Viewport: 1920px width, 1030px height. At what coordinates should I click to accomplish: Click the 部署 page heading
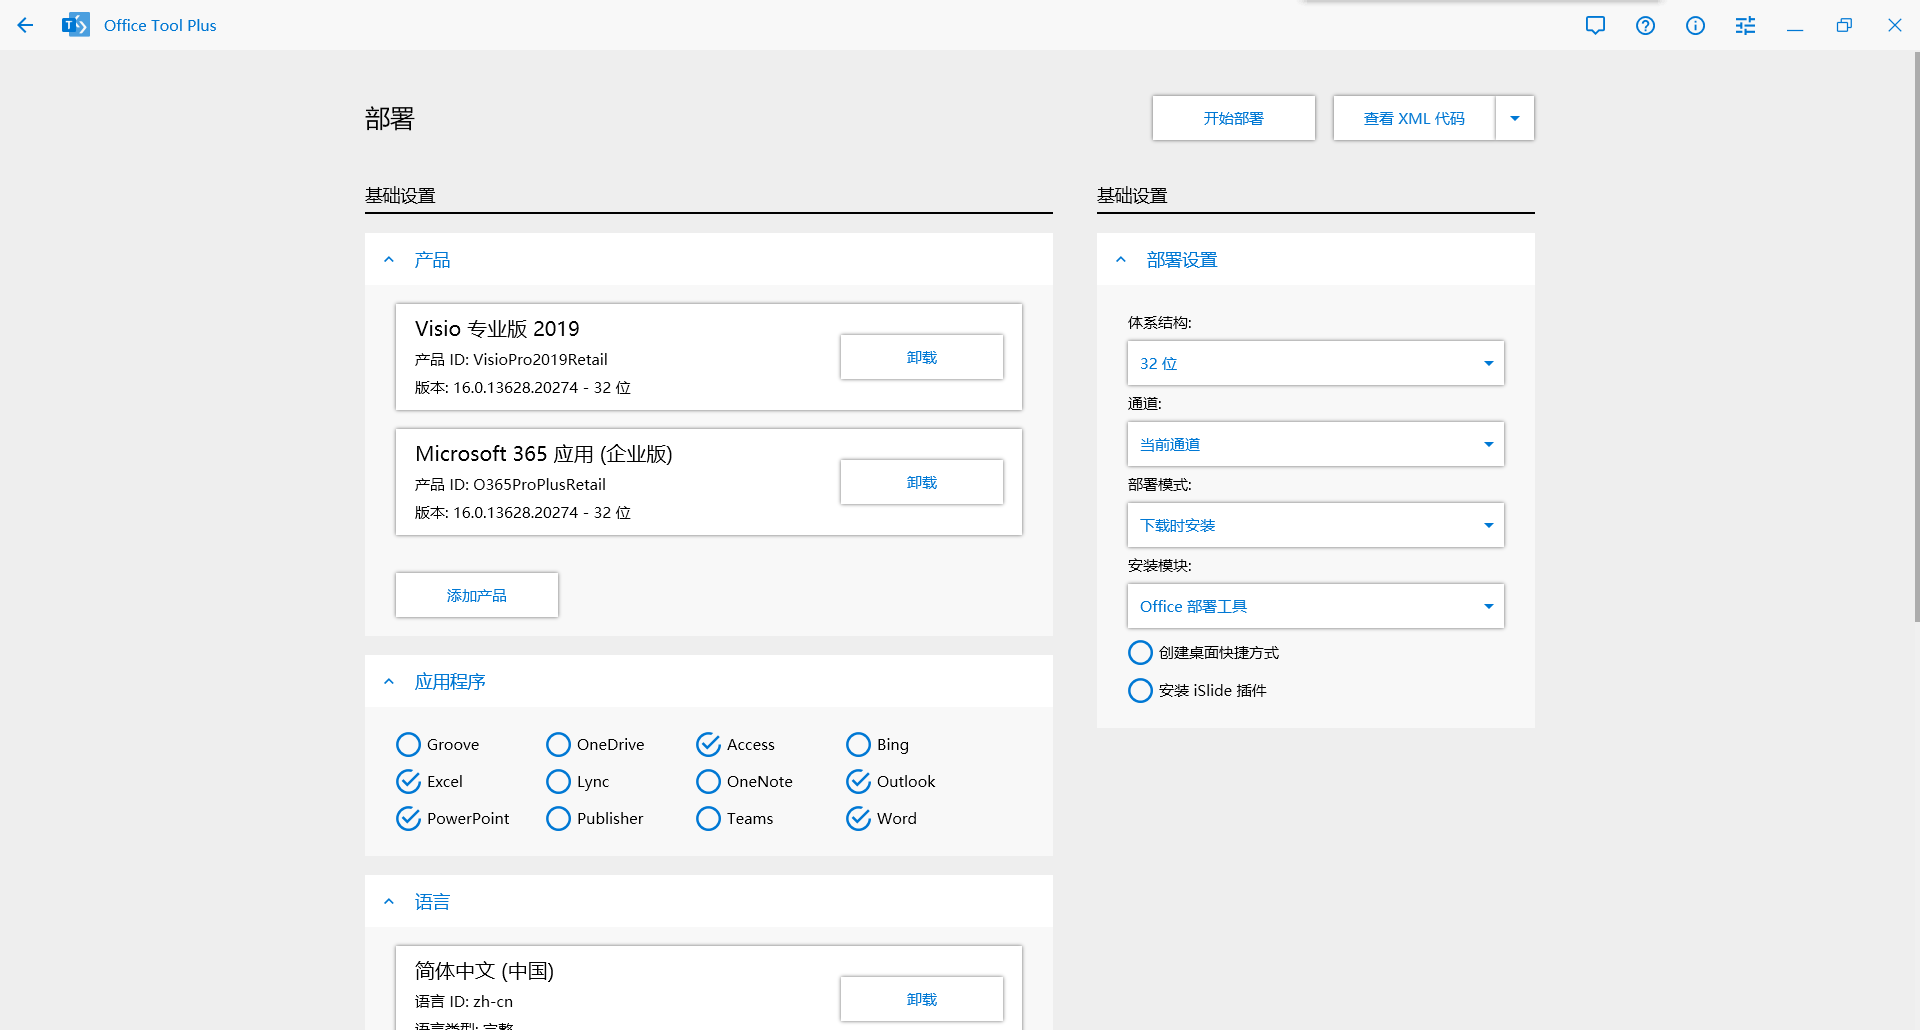389,119
